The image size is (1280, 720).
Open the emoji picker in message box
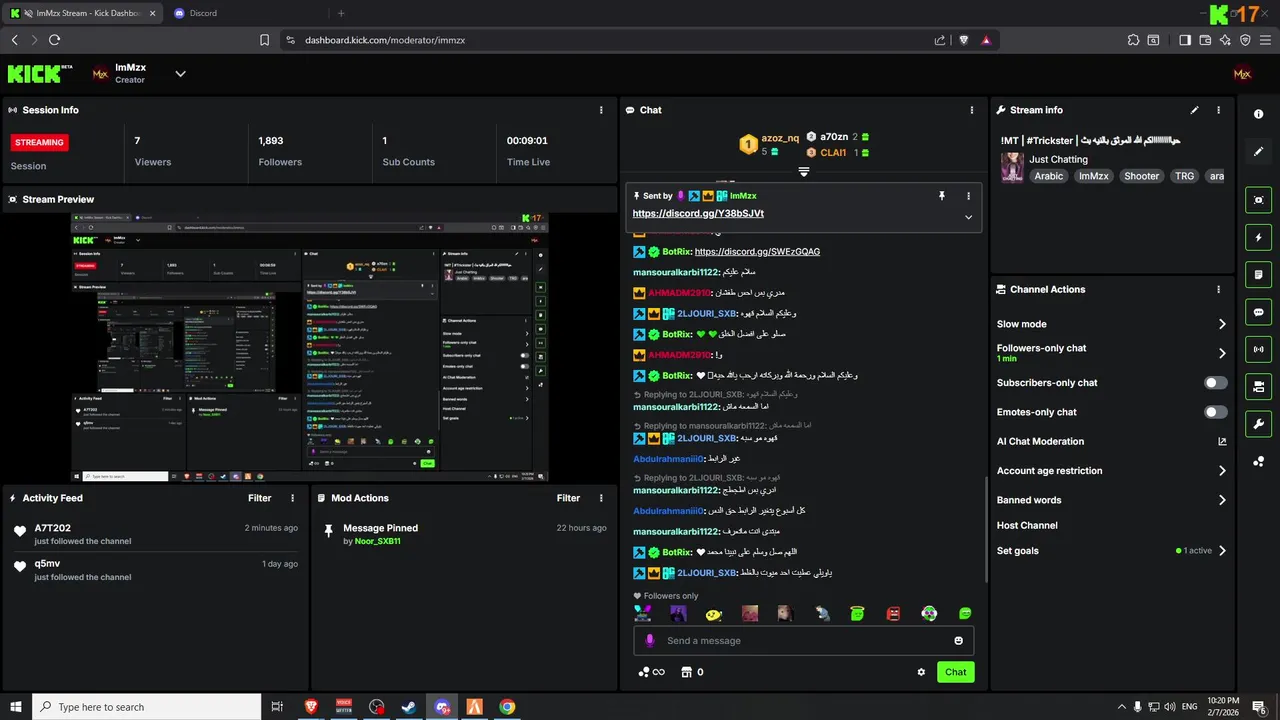(x=958, y=640)
